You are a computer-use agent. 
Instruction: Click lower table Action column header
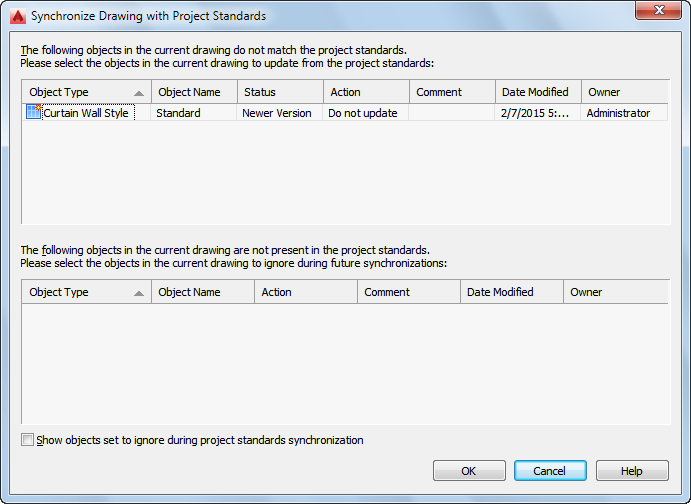click(x=305, y=292)
